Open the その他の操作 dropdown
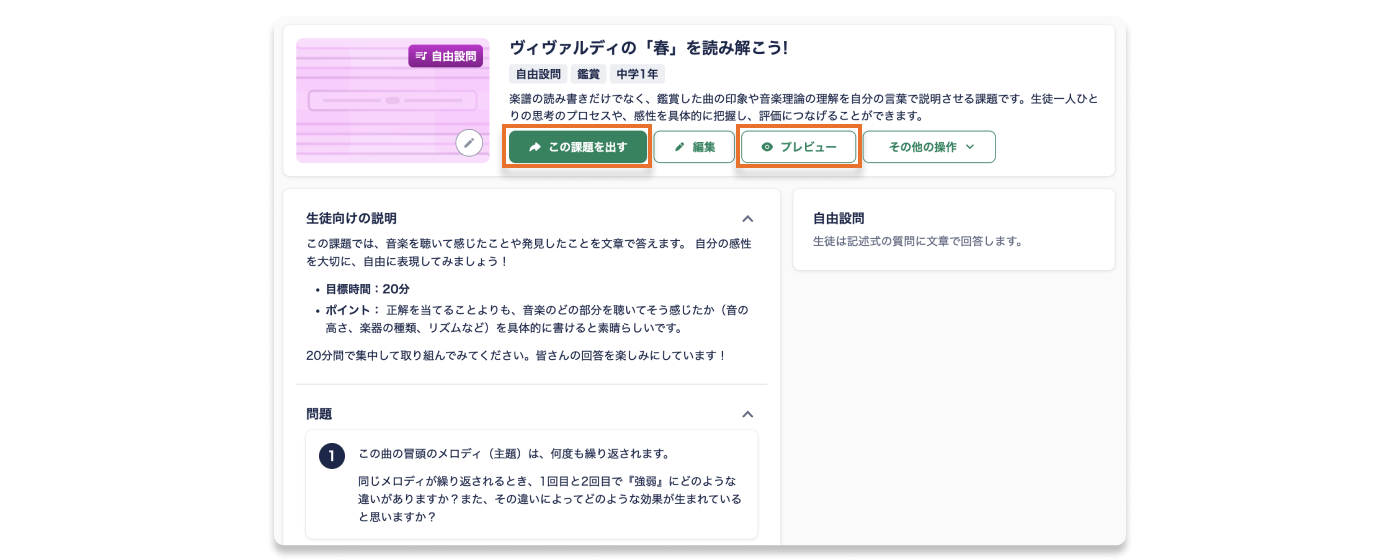1400x560 pixels. [x=930, y=146]
